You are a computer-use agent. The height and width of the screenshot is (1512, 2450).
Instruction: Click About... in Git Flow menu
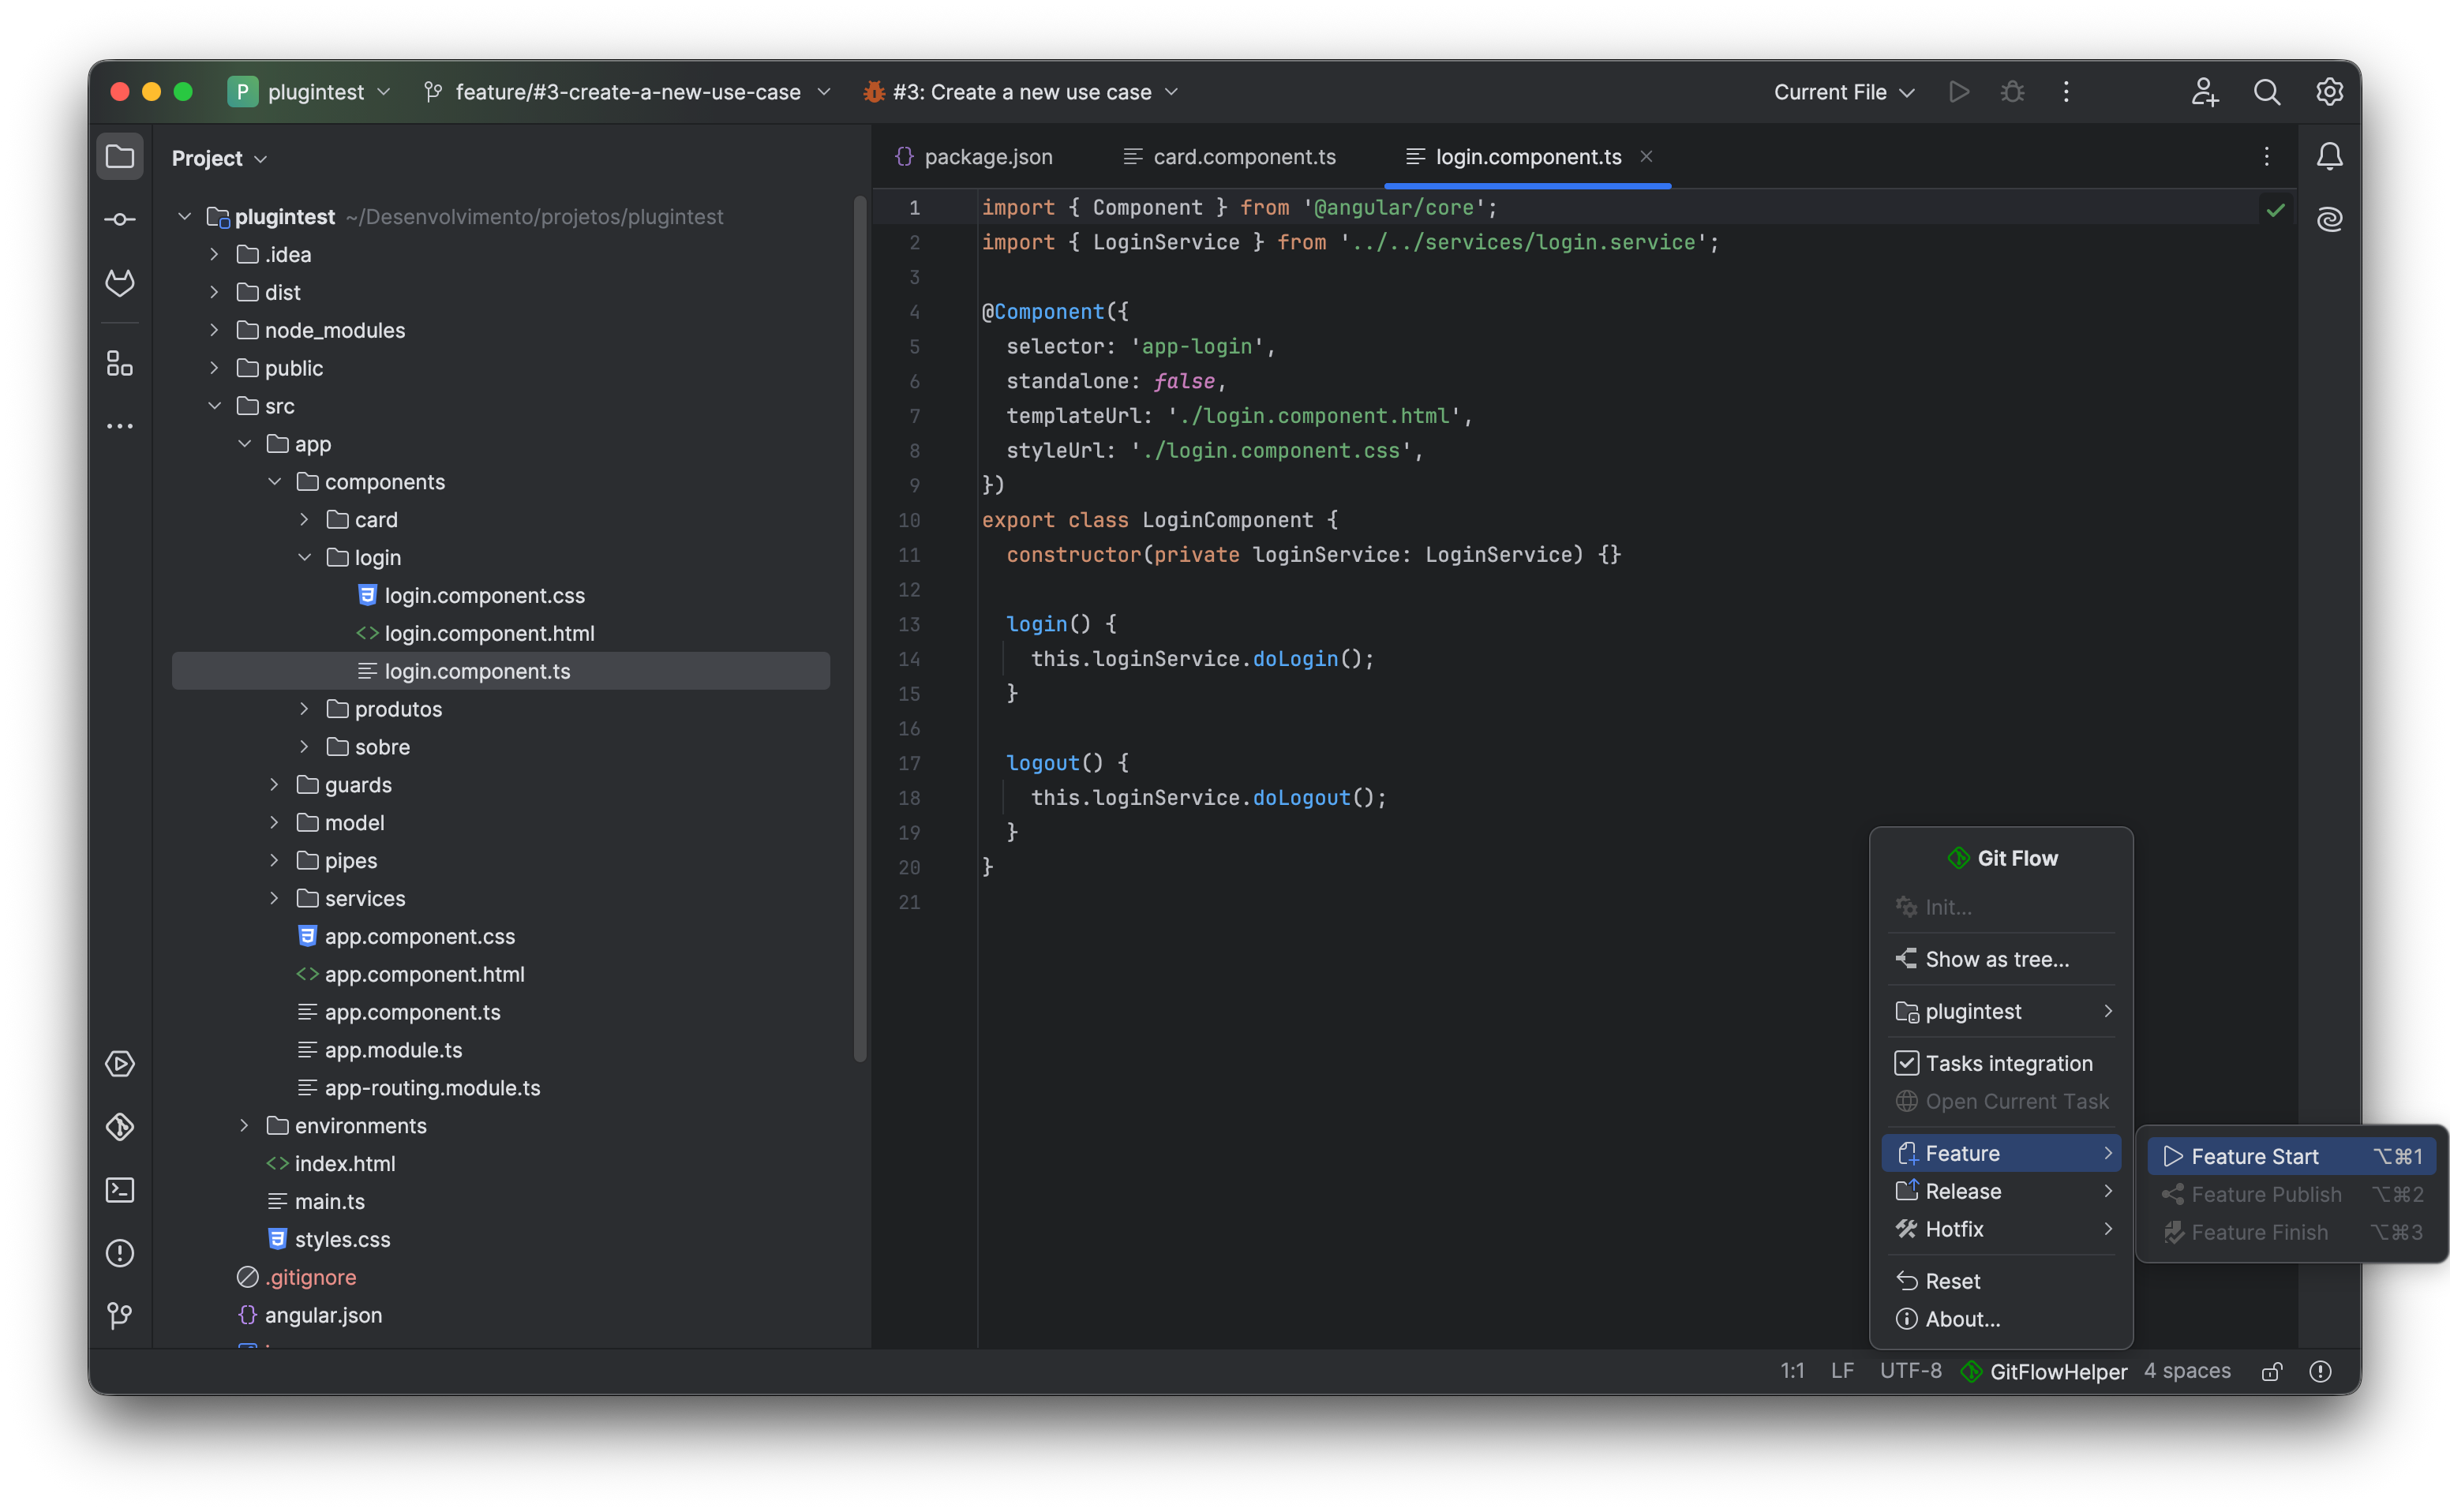click(2001, 1319)
